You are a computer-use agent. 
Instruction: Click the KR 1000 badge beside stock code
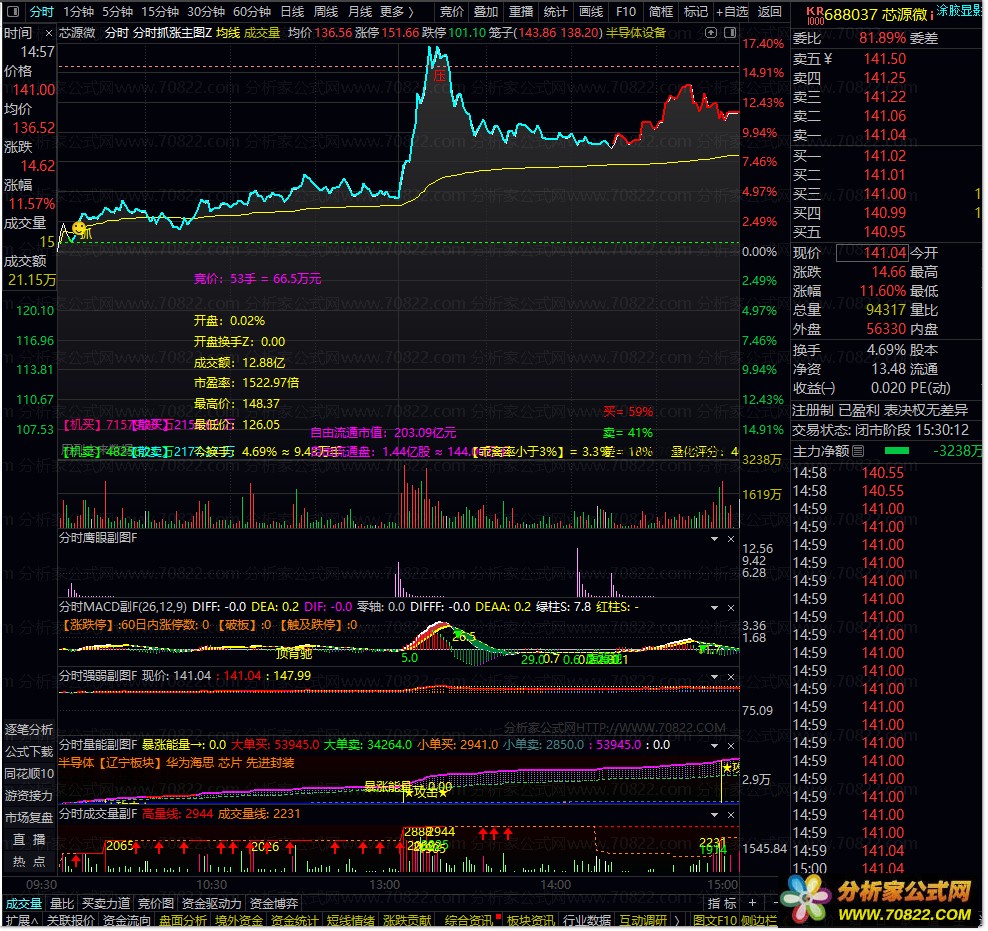(817, 15)
